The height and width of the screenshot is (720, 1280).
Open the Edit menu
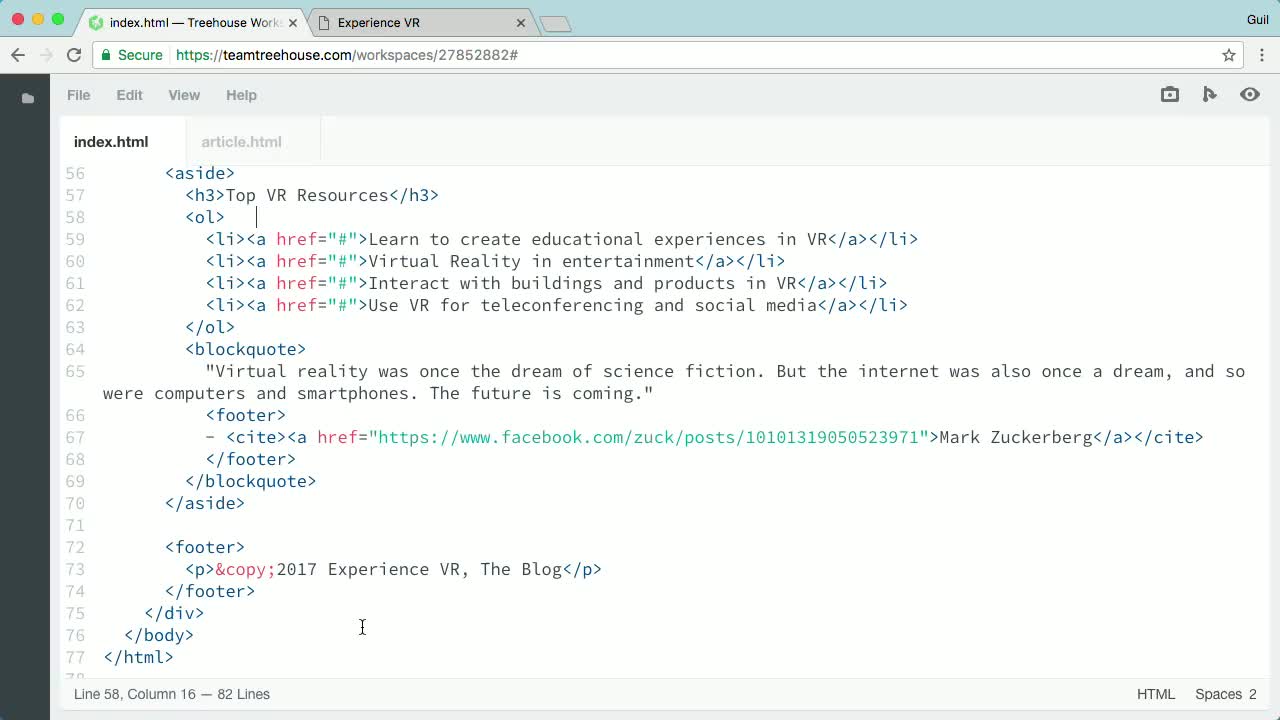[x=129, y=95]
